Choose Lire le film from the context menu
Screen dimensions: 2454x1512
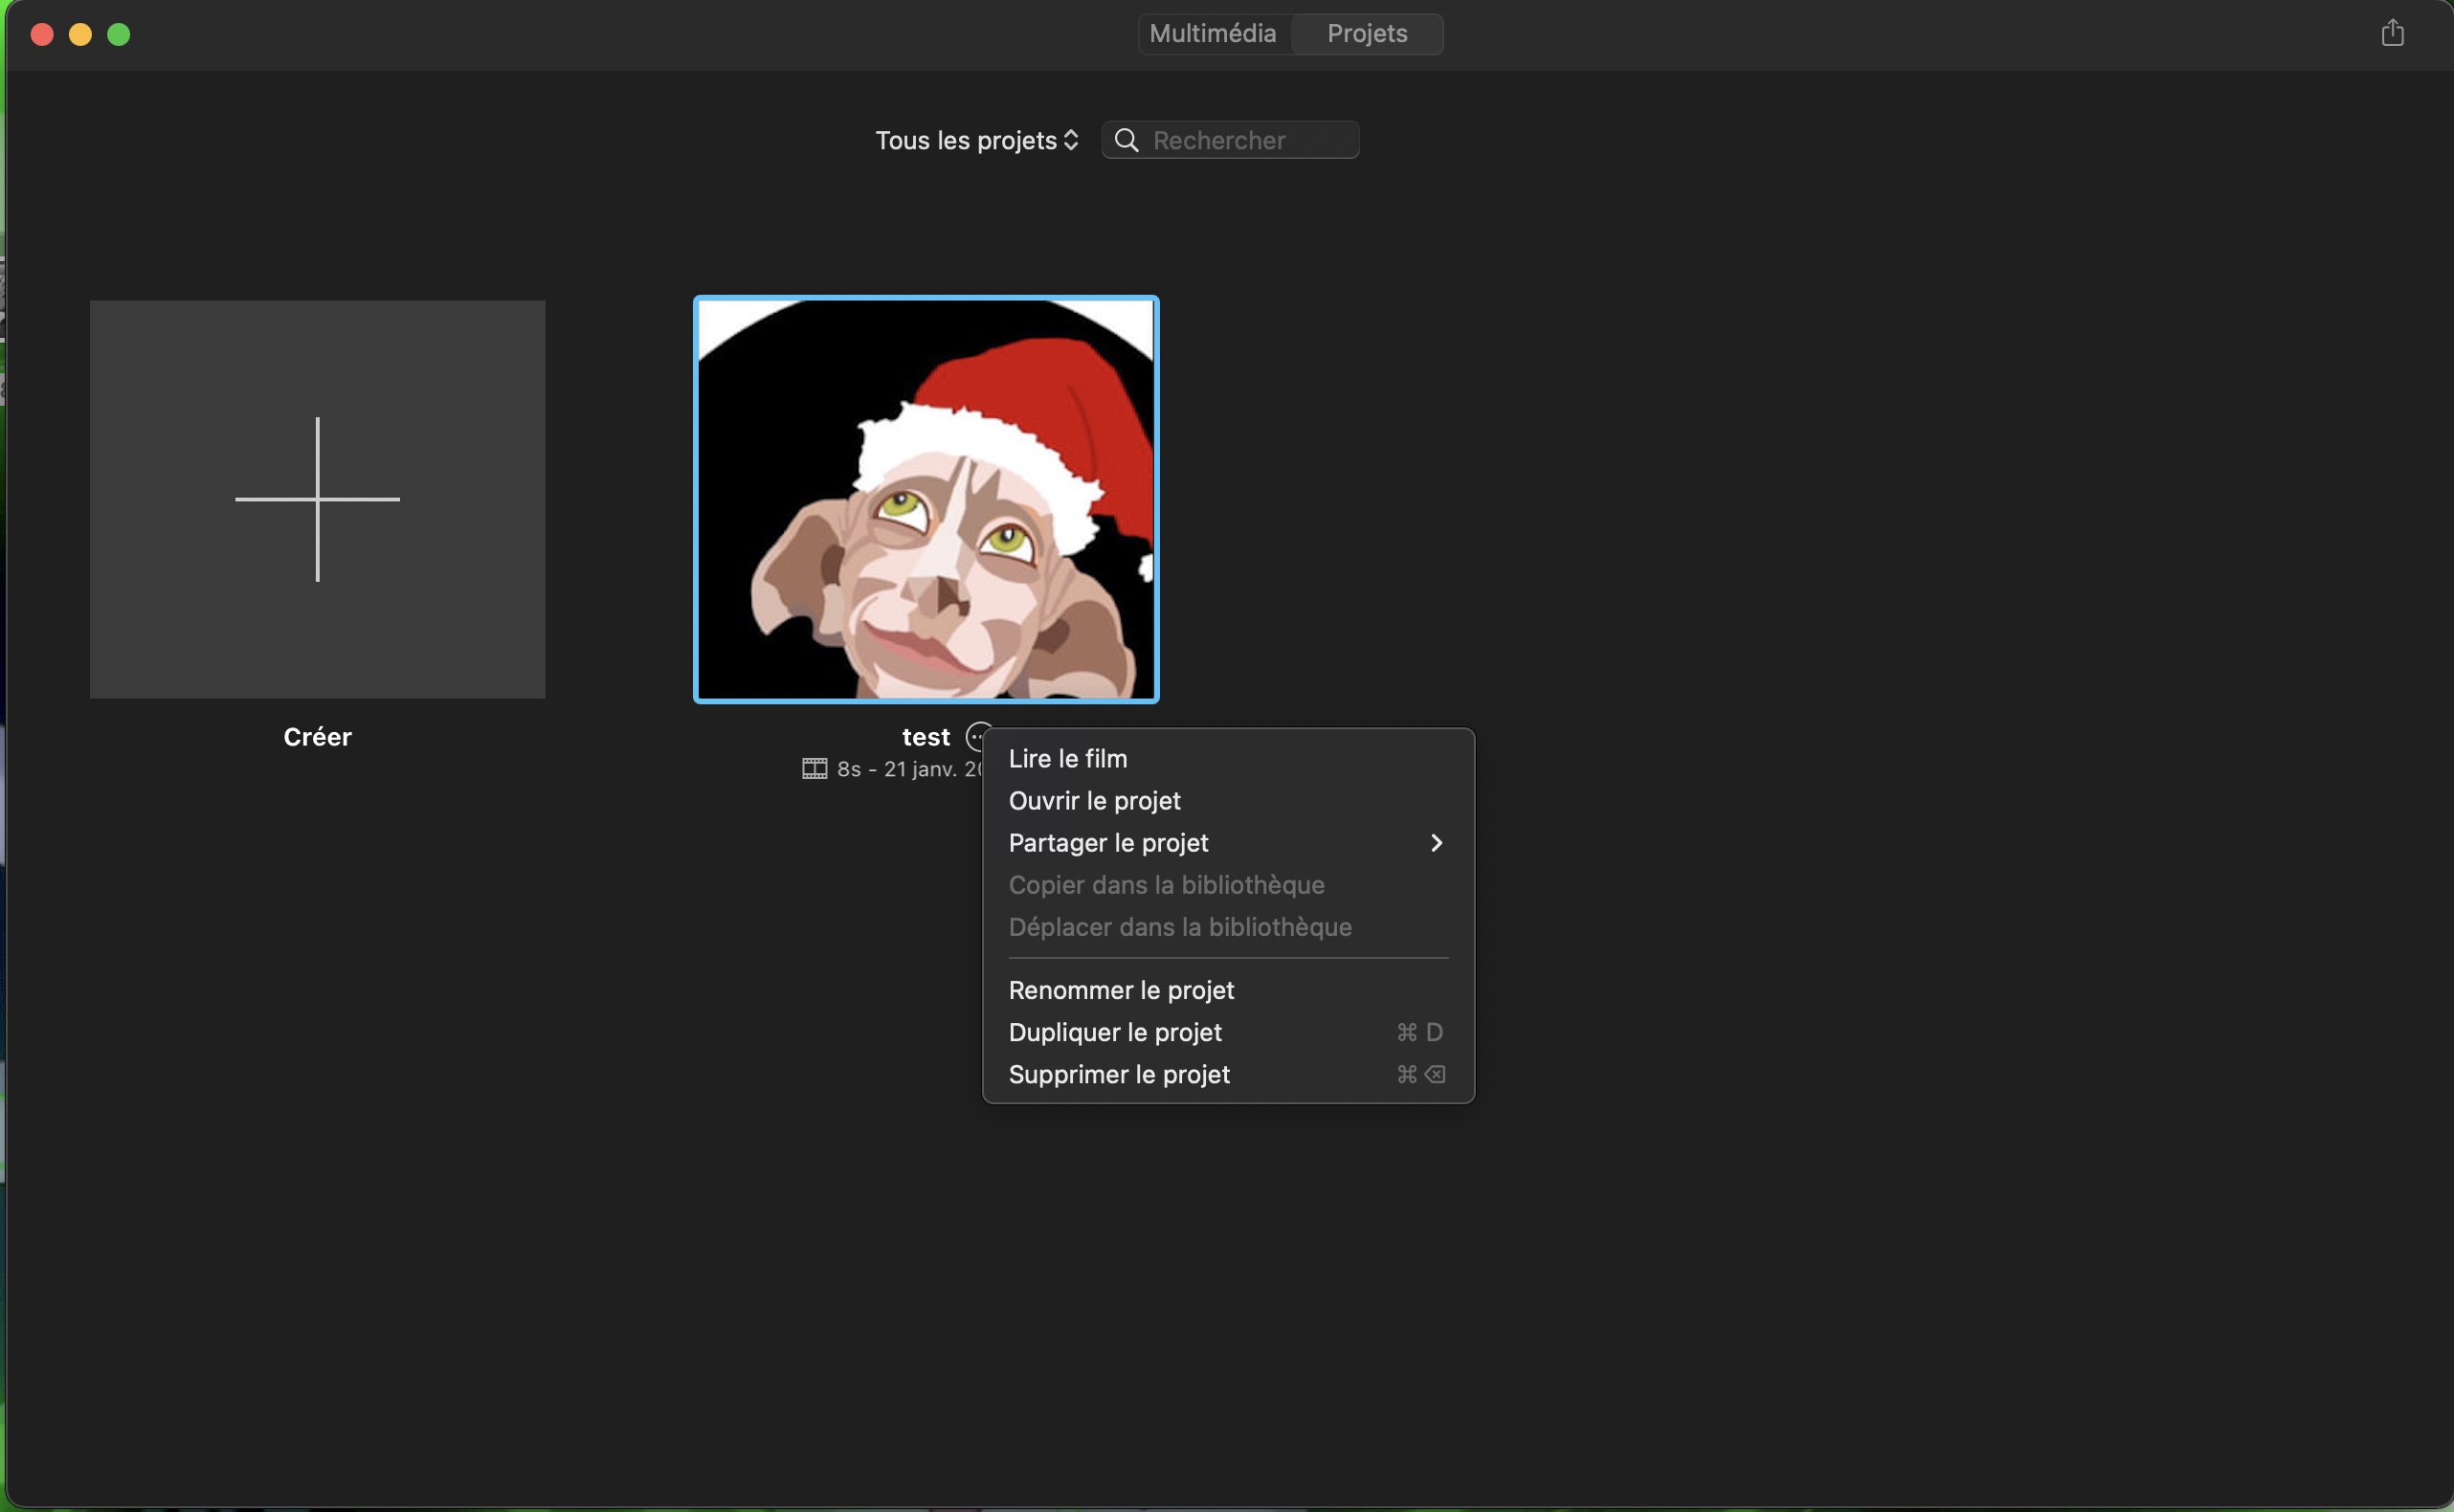pos(1067,759)
